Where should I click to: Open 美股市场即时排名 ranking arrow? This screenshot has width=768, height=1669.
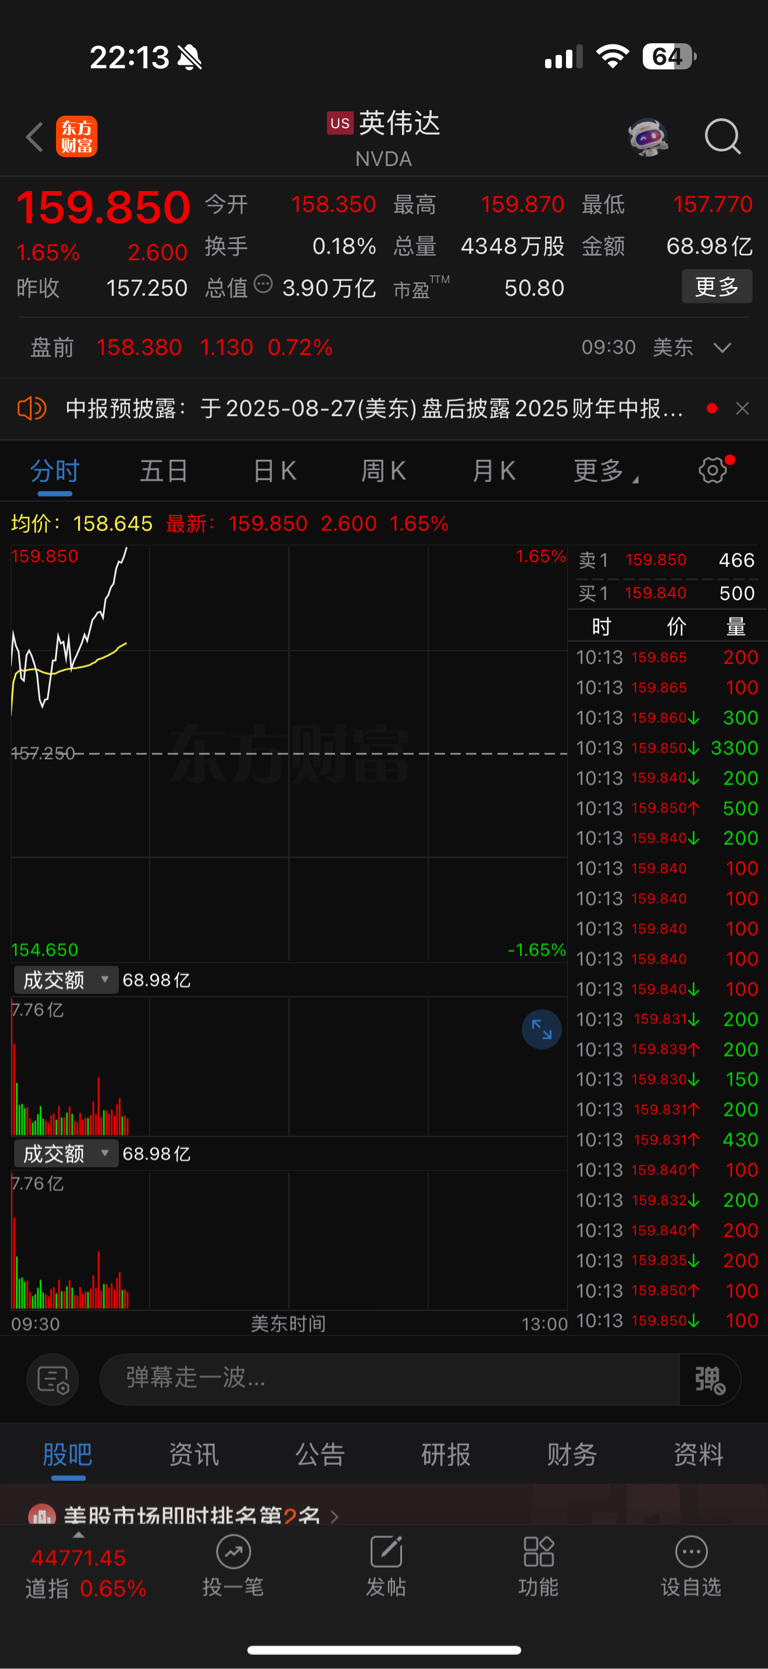pyautogui.click(x=334, y=1516)
